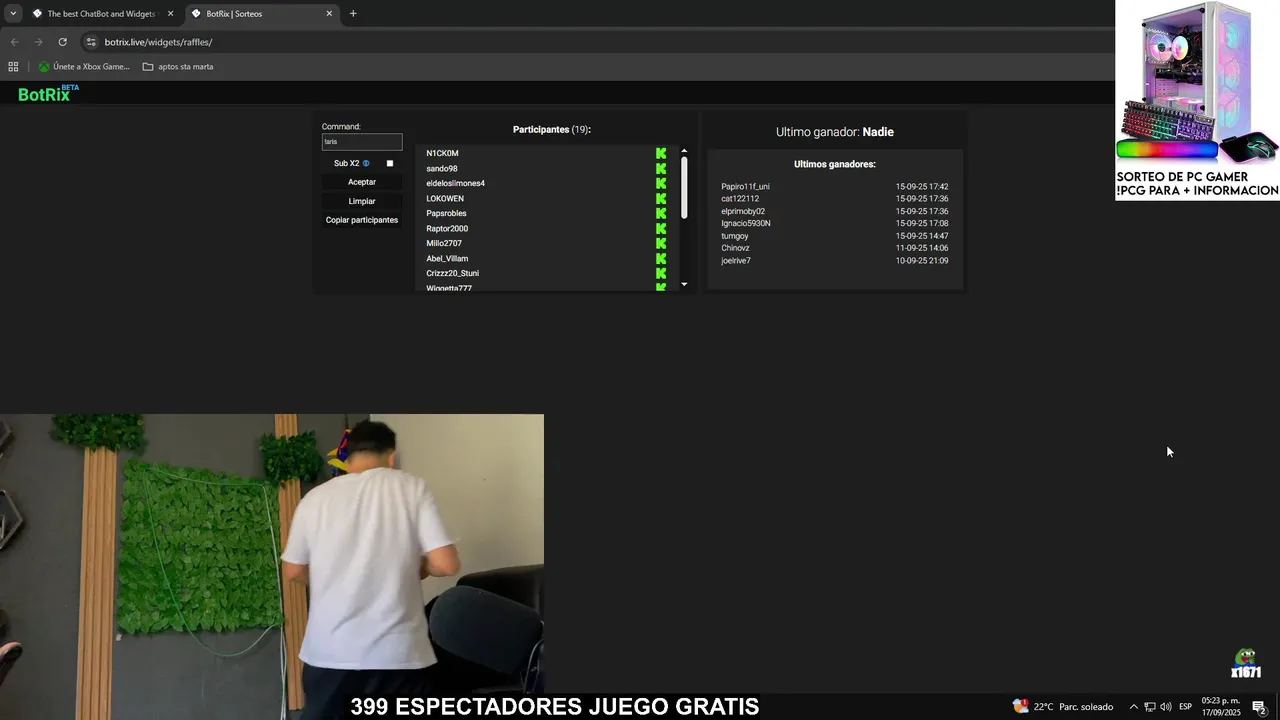The image size is (1280, 720).
Task: Click the Kick icon beside Raptor2000
Action: 661,229
